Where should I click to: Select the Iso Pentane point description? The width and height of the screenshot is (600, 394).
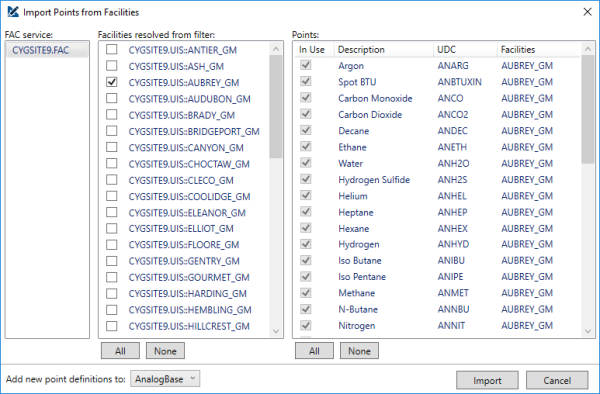(362, 277)
